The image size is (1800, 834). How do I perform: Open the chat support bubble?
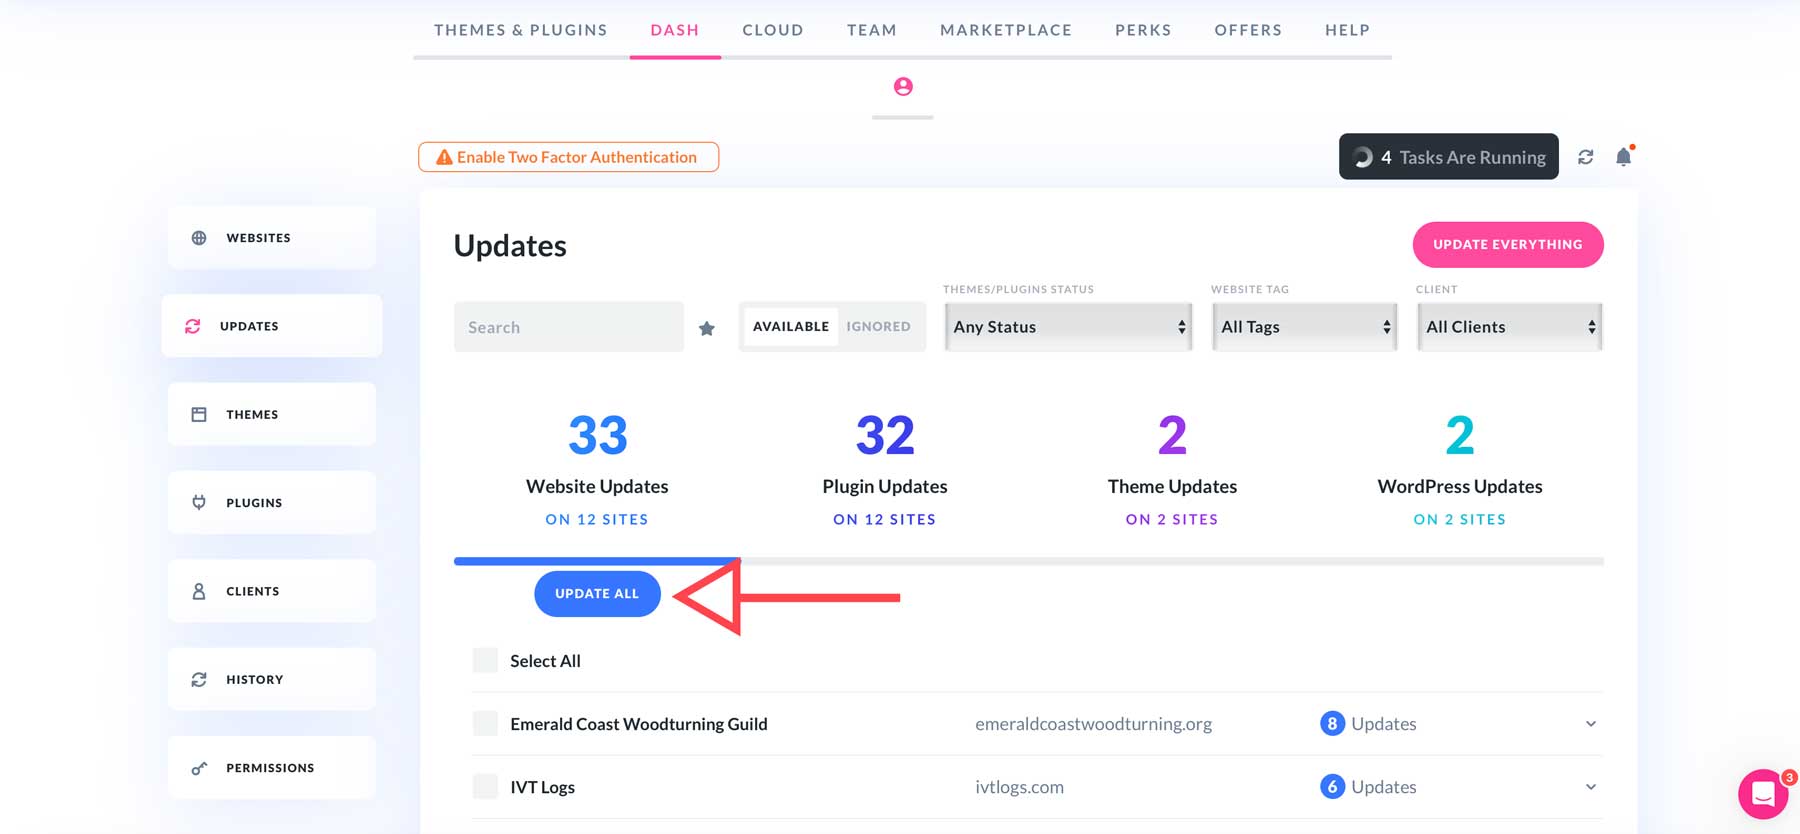point(1764,795)
